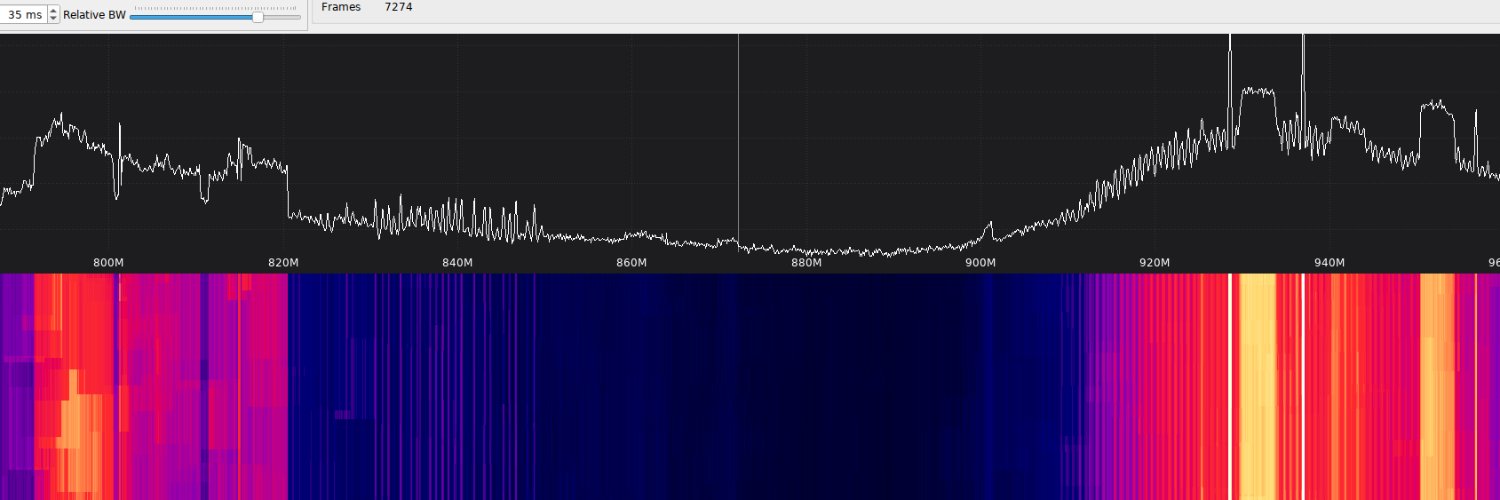
Task: Click the Relative BW label
Action: [x=94, y=15]
